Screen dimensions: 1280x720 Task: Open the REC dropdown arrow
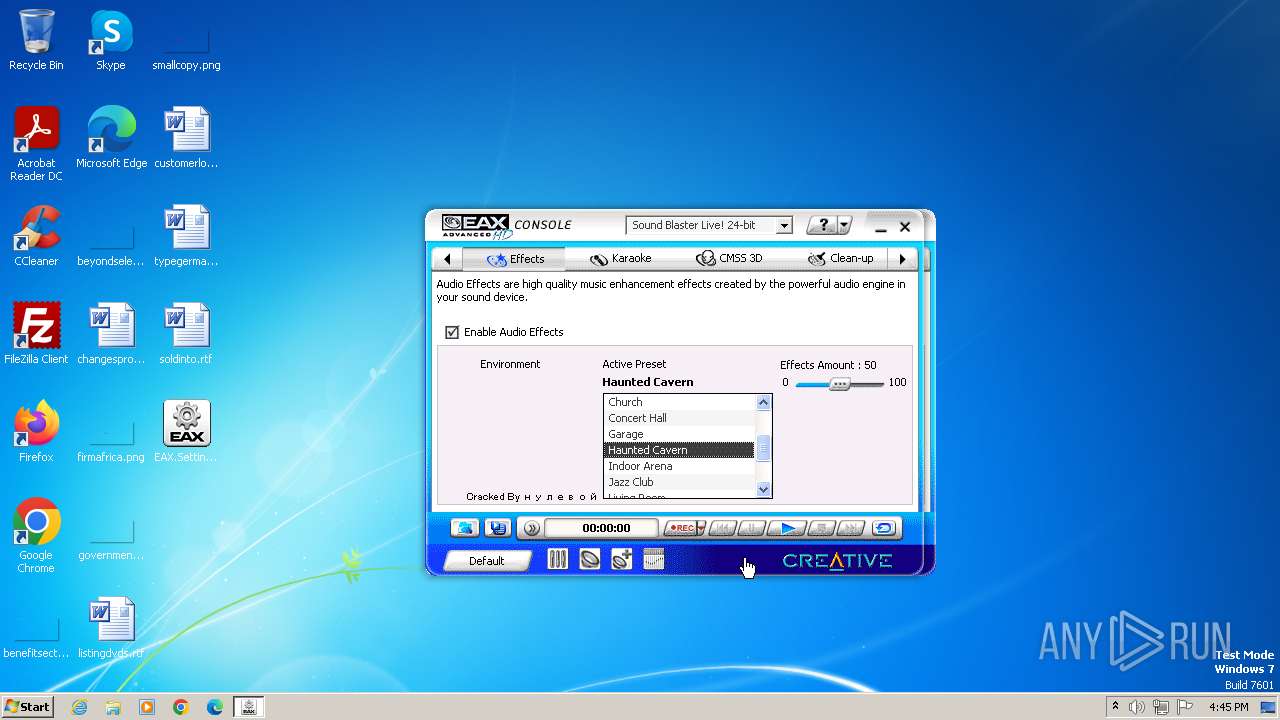point(701,528)
